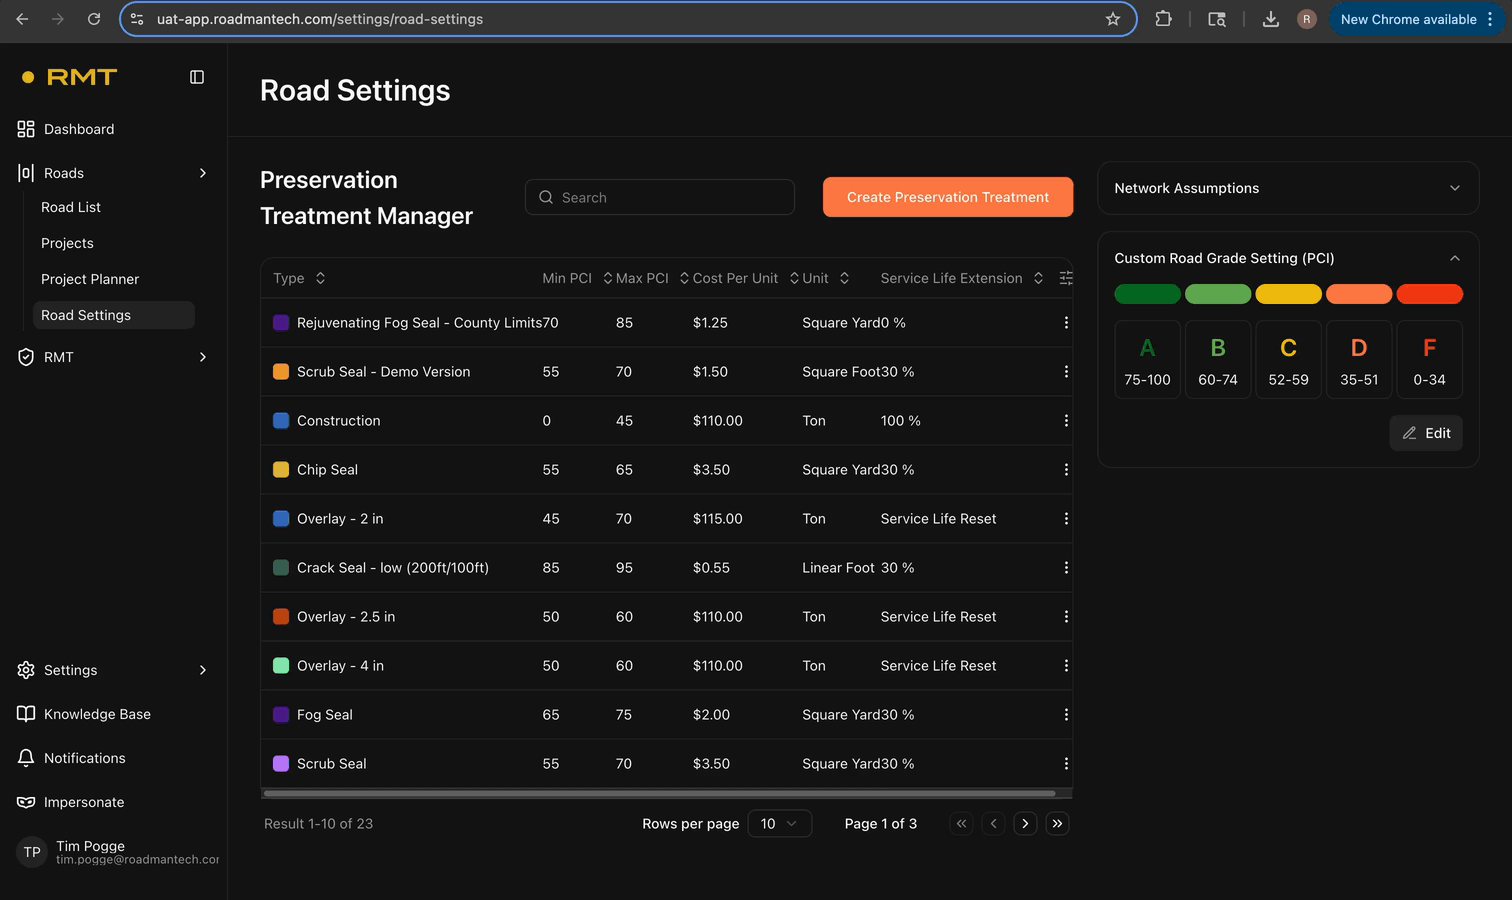Click Create Preservation Treatment button
Screen dimensions: 1512x900
click(x=947, y=197)
